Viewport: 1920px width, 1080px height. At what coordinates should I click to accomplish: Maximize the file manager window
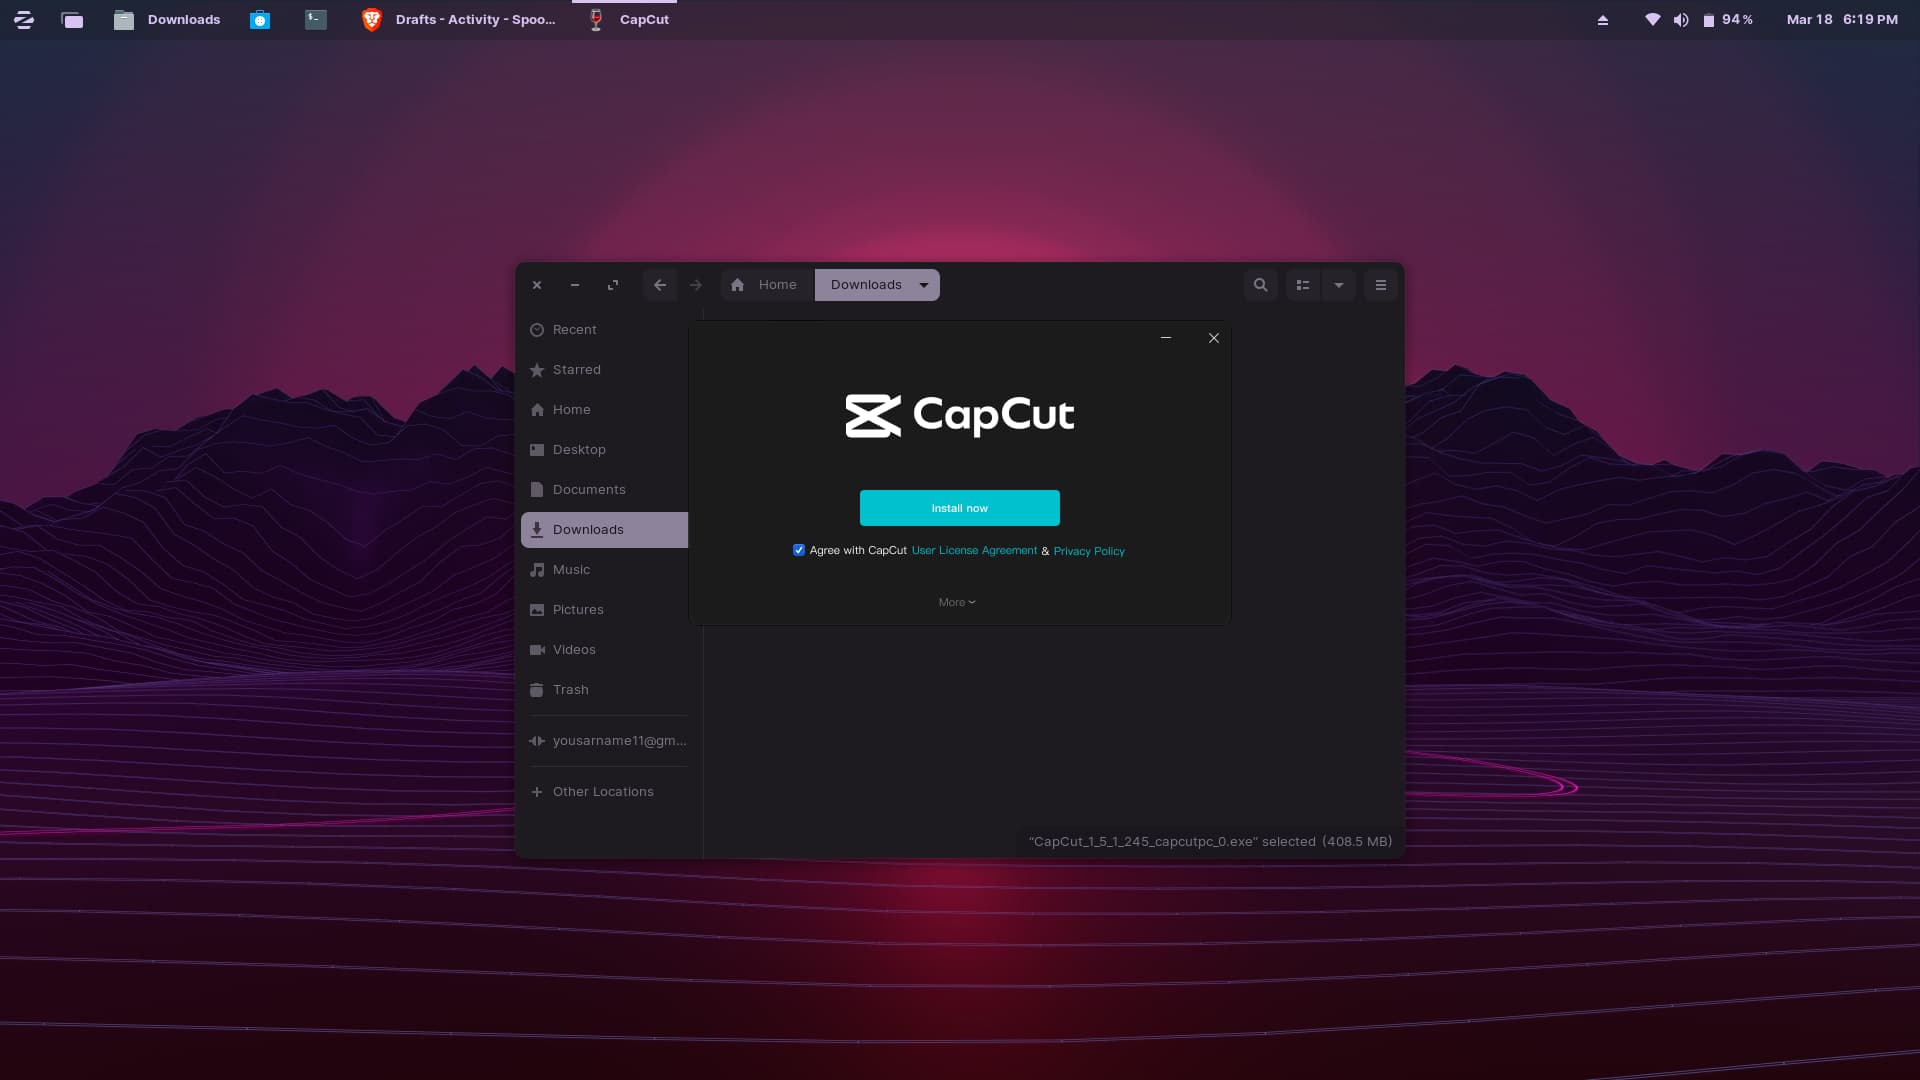click(x=613, y=285)
